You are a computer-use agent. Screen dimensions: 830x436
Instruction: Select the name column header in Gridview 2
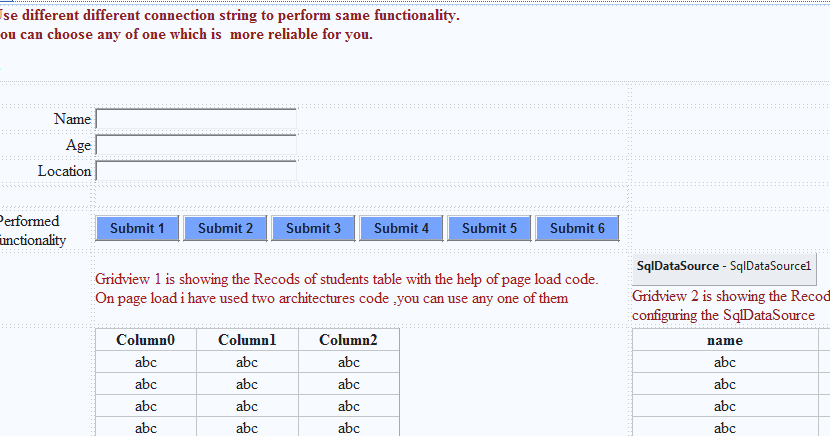pos(725,340)
